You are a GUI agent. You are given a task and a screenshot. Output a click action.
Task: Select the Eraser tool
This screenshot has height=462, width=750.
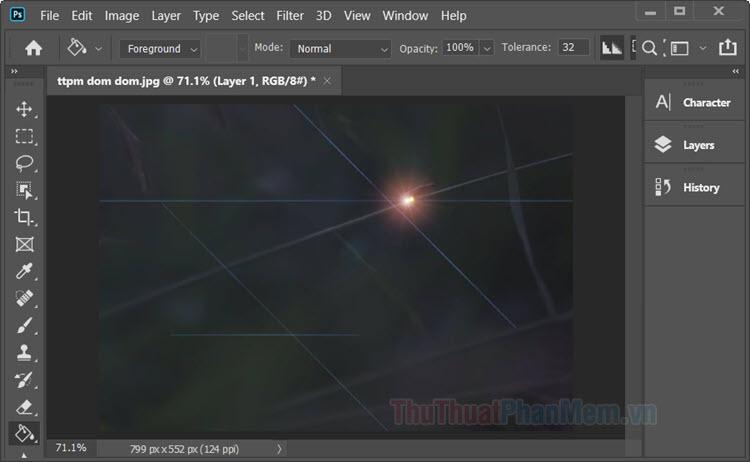point(24,406)
